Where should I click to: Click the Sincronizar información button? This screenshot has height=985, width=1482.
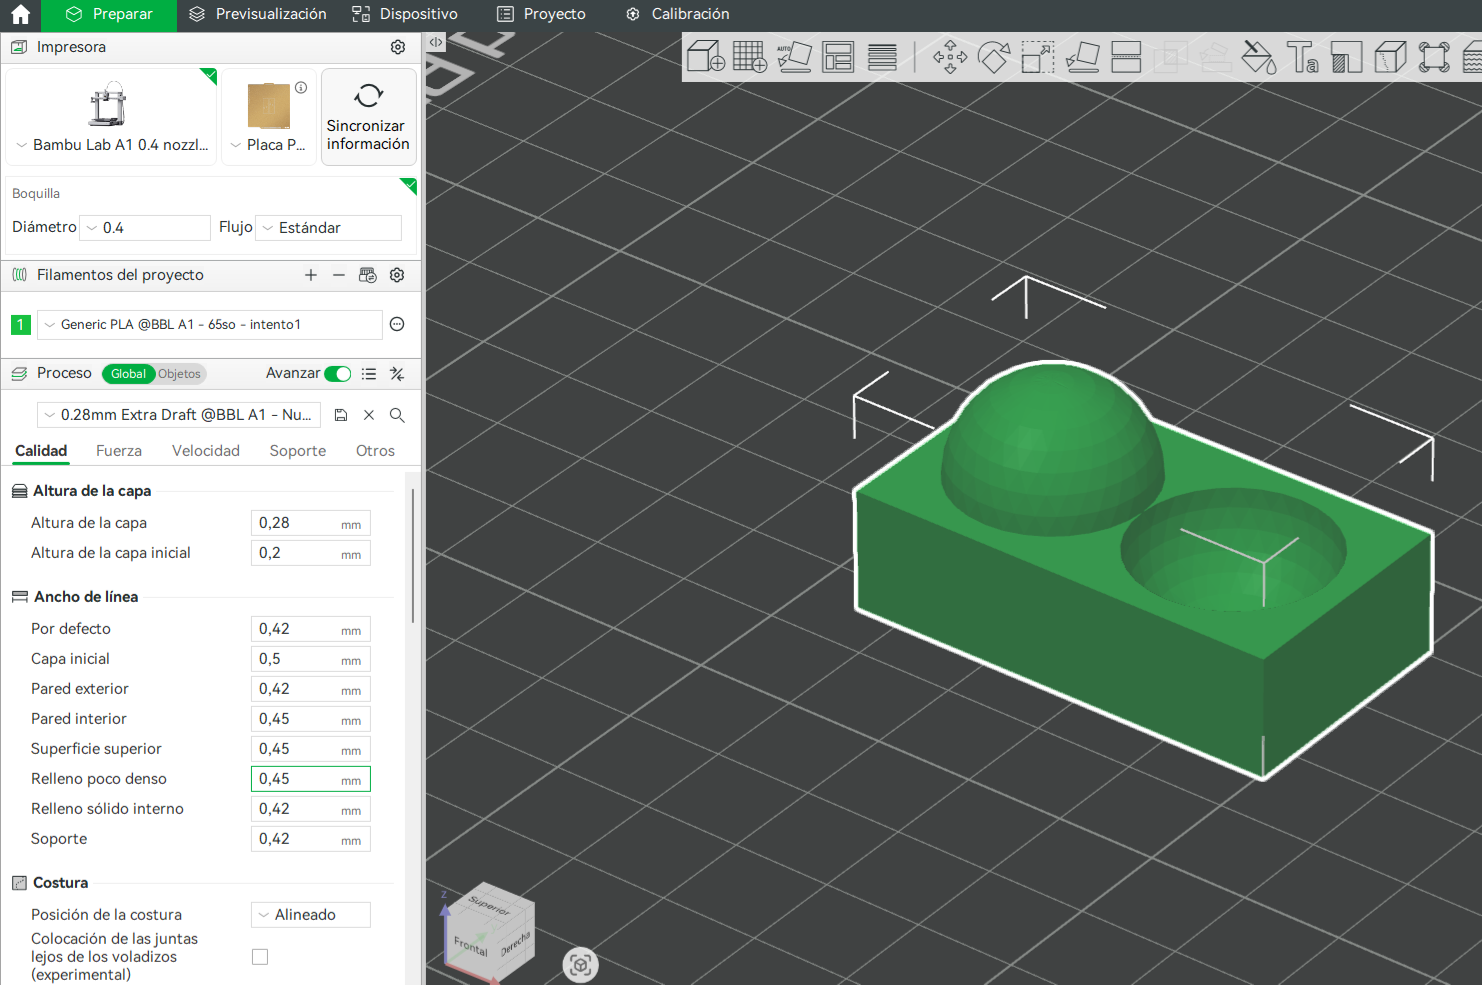pyautogui.click(x=368, y=117)
